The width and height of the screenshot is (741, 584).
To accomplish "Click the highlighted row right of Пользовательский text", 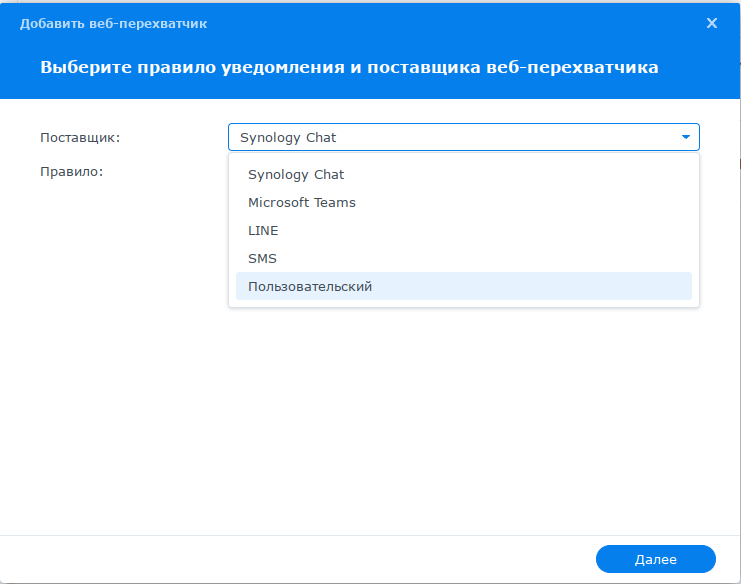I will [x=529, y=286].
